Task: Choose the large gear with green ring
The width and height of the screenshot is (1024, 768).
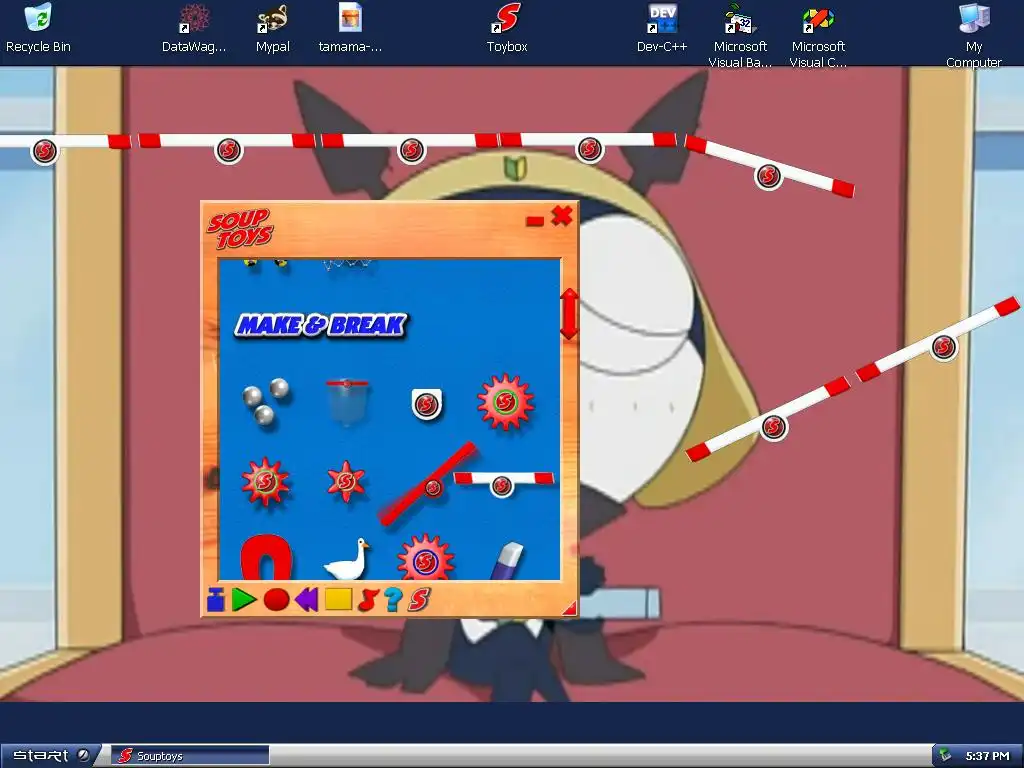Action: tap(505, 402)
